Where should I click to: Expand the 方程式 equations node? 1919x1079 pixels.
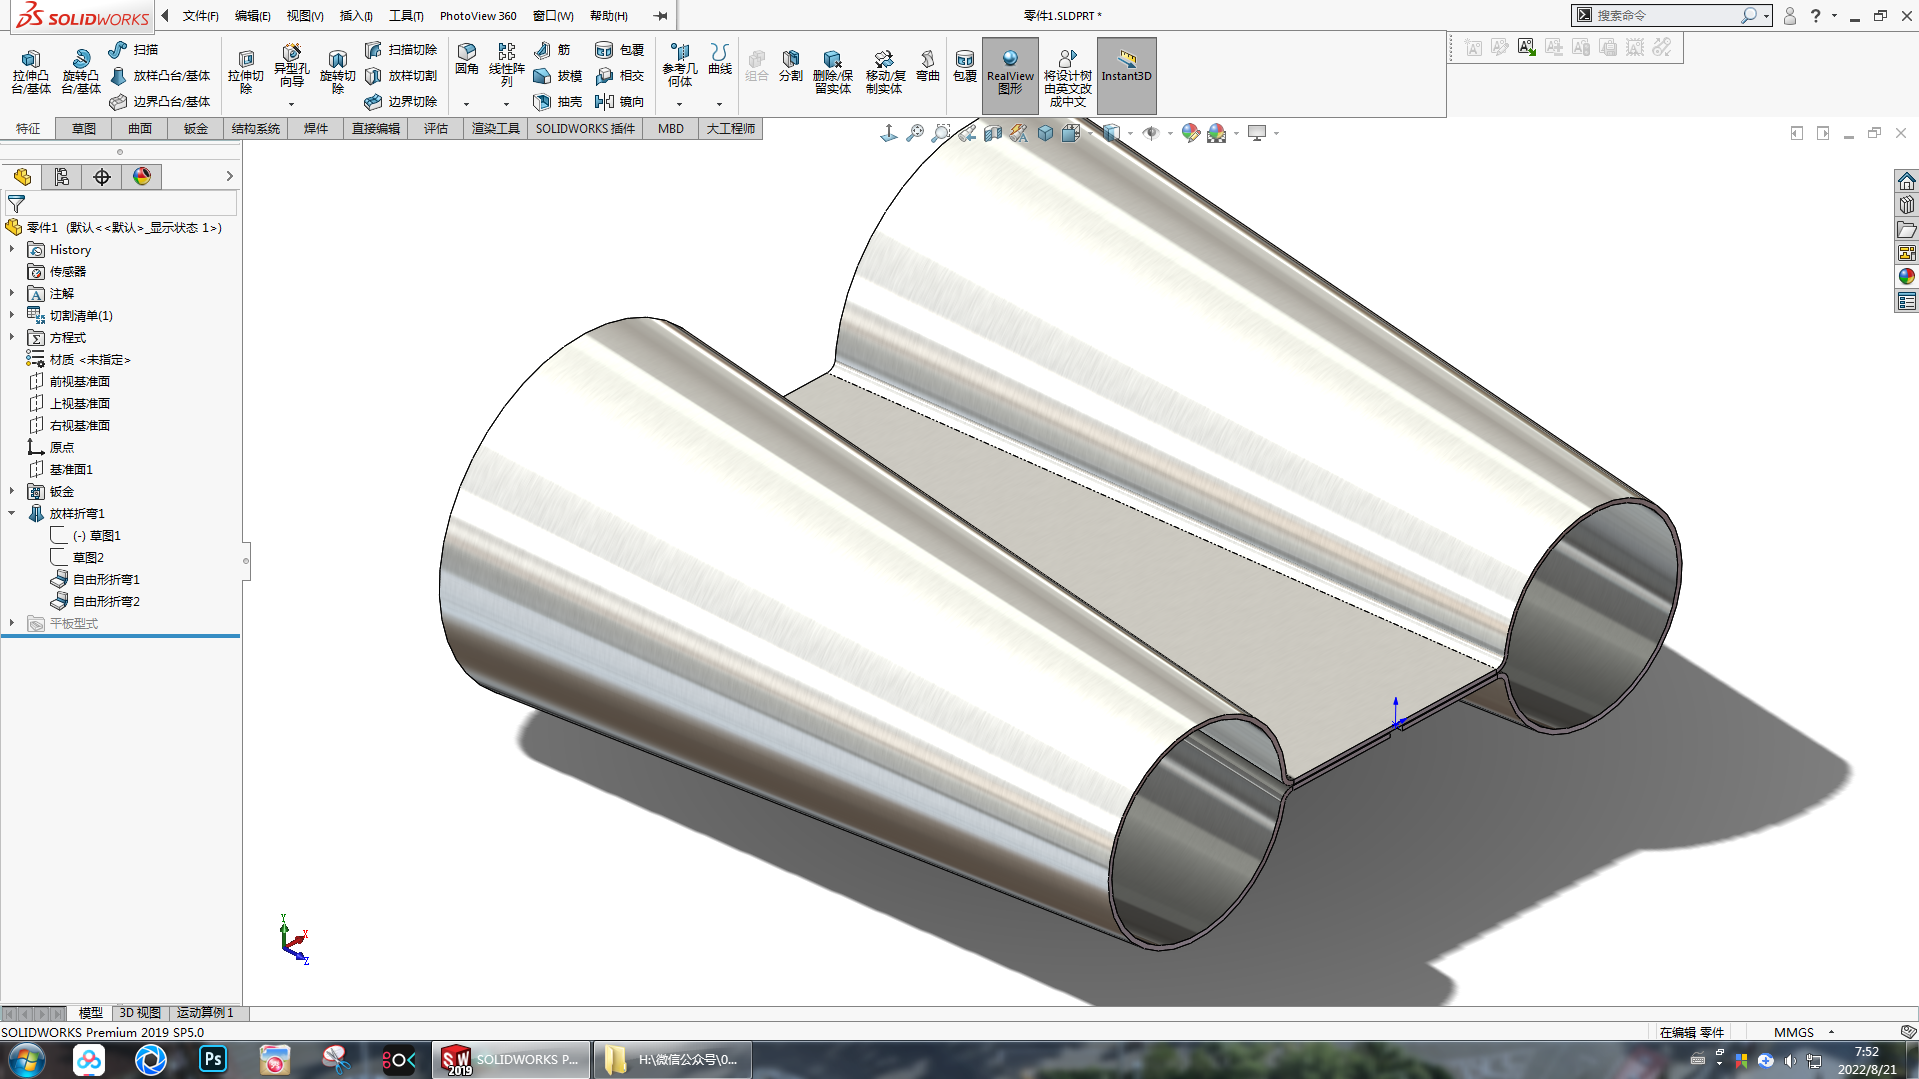click(12, 338)
